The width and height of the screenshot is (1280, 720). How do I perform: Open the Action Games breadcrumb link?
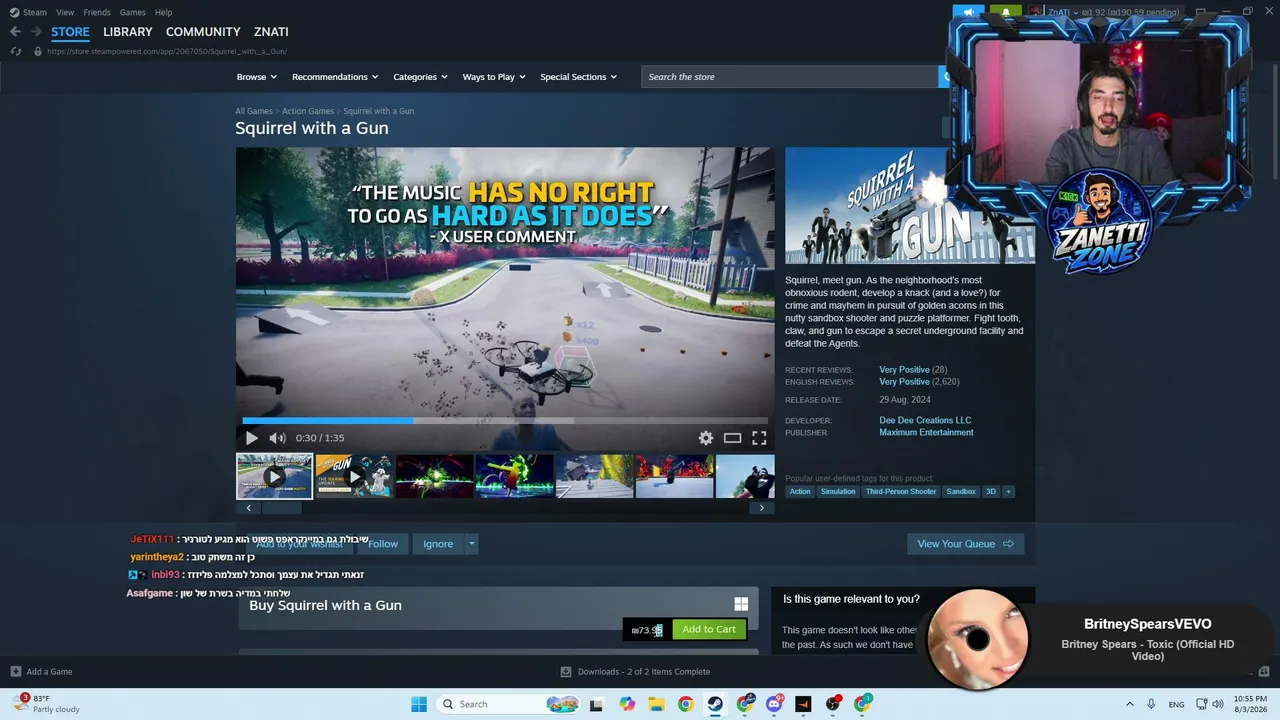click(308, 111)
